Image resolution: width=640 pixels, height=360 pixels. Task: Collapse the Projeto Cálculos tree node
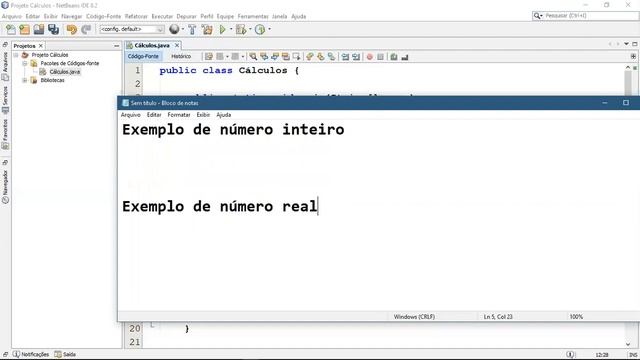[16, 55]
